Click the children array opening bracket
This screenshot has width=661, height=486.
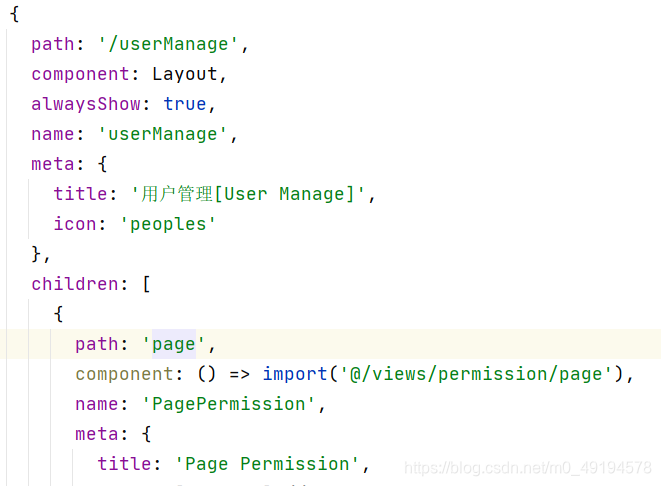(x=146, y=284)
